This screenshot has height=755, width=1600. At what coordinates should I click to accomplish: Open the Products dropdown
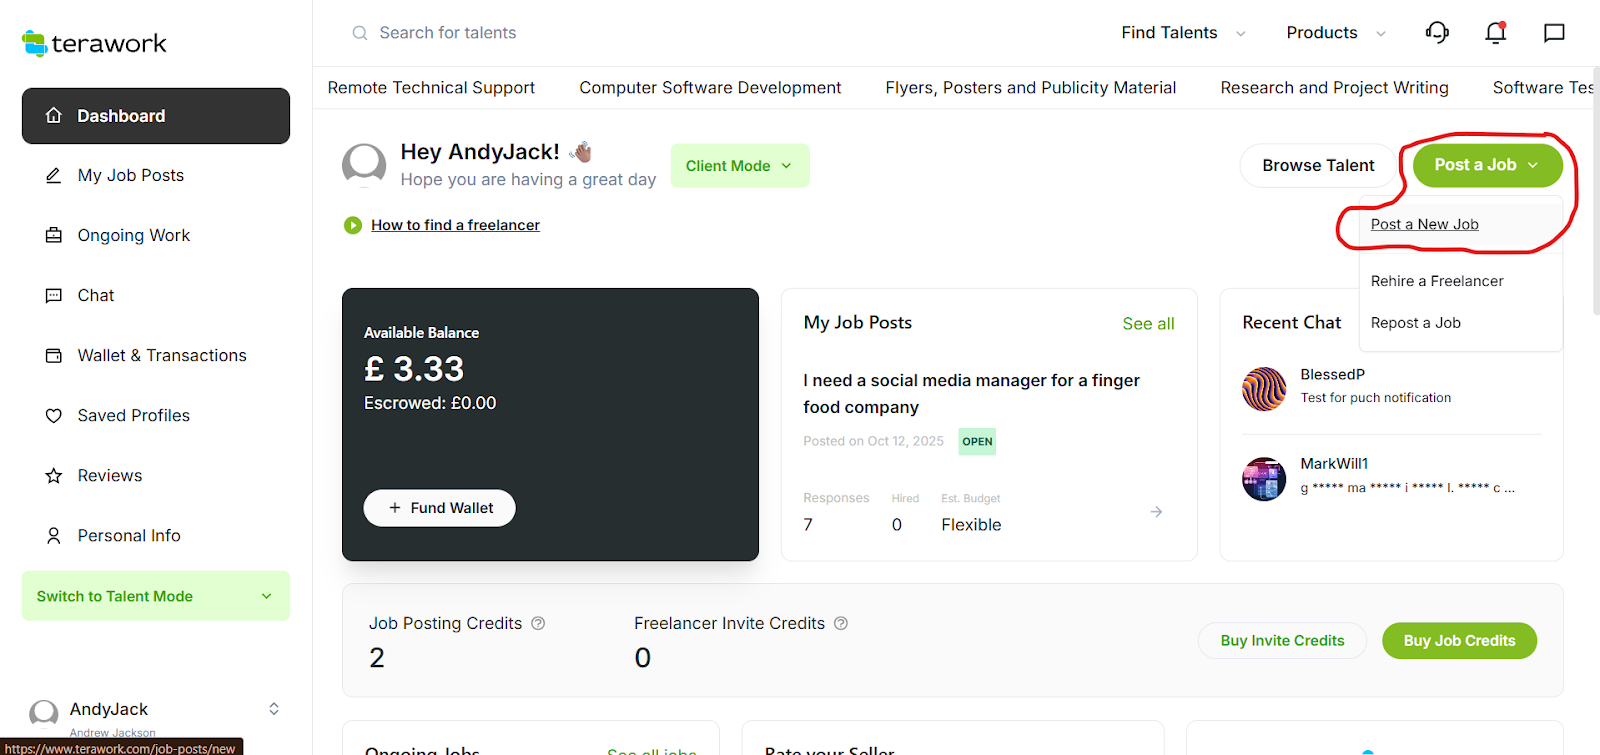coord(1335,33)
